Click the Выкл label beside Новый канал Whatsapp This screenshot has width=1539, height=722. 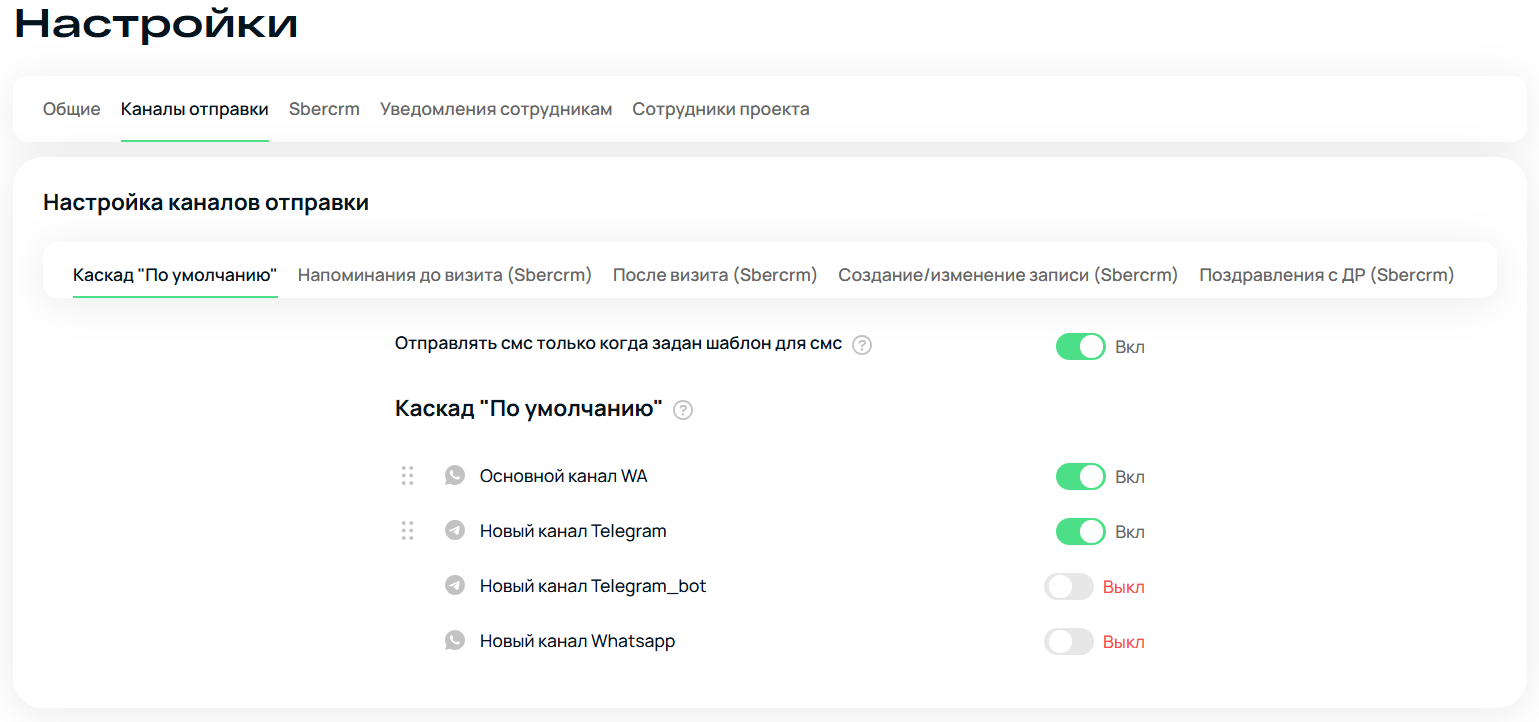(x=1124, y=642)
